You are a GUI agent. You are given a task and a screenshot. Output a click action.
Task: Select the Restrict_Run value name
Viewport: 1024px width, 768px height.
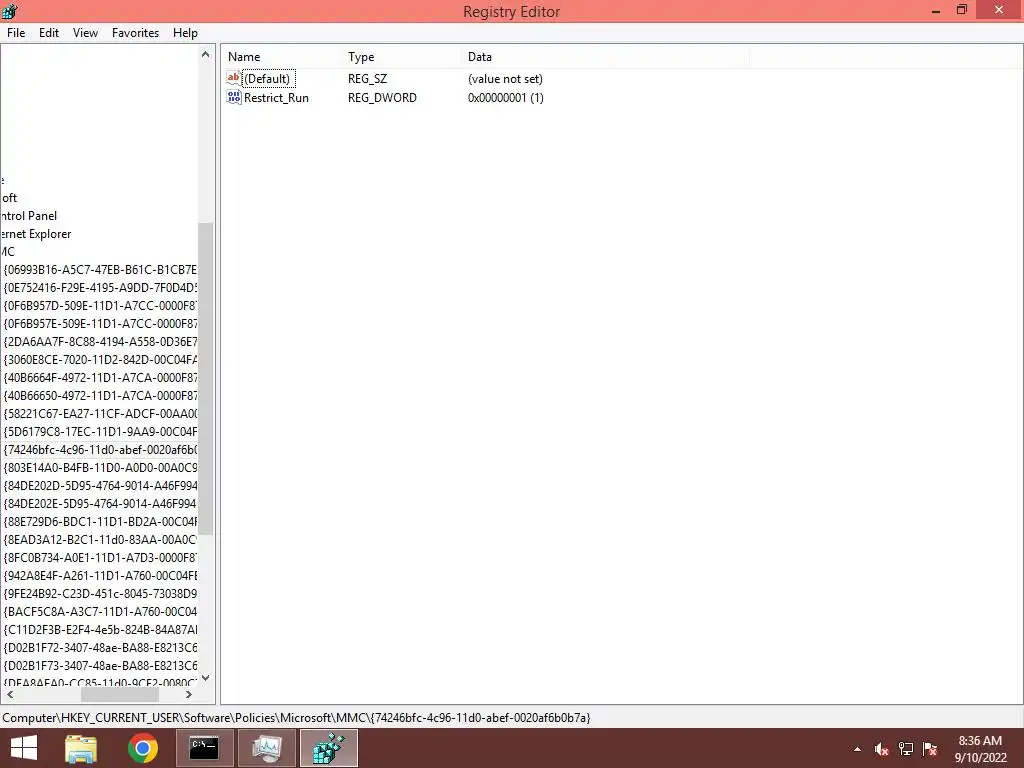point(276,98)
